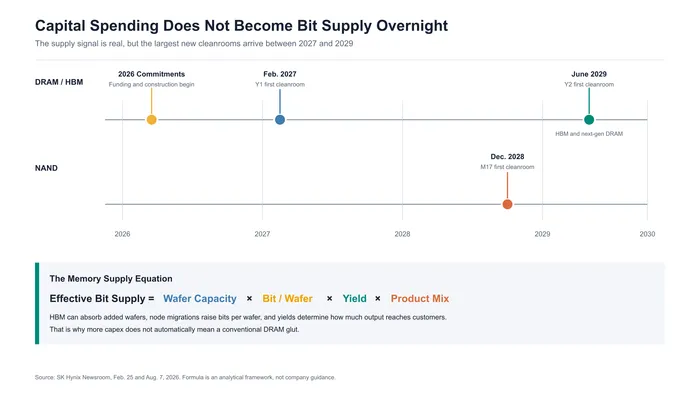The image size is (700, 394).
Task: Click the SK Hynix Newsroom source note
Action: pyautogui.click(x=185, y=377)
